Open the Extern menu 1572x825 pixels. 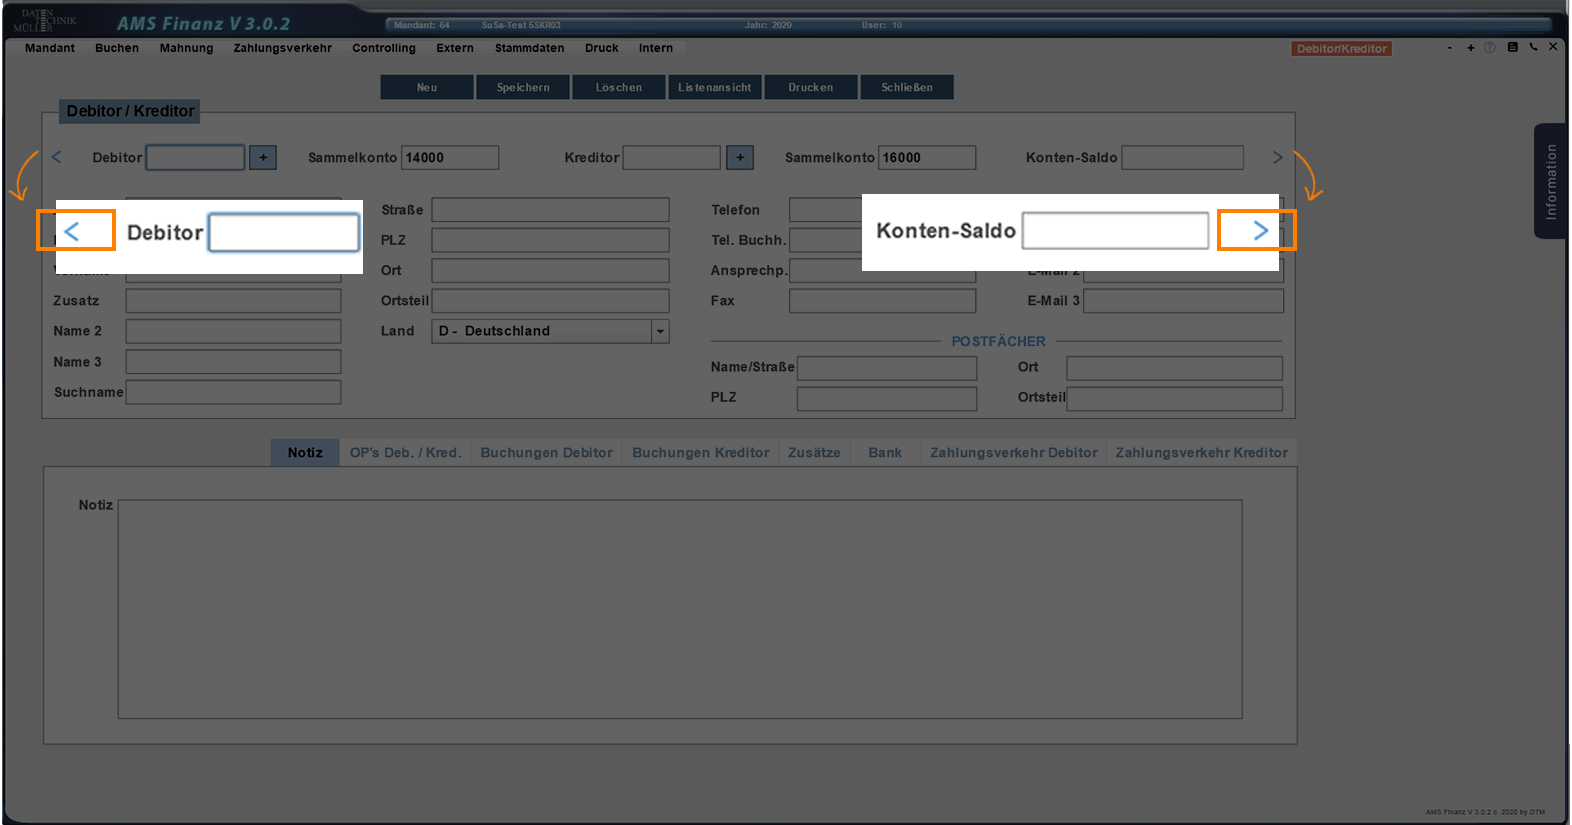point(455,48)
